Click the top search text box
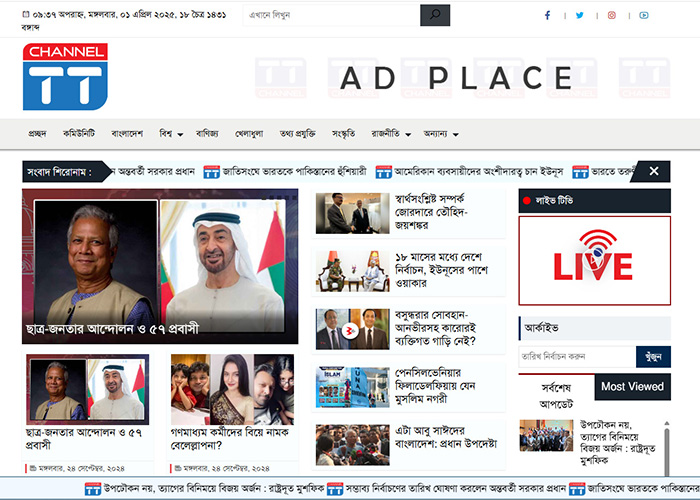The image size is (700, 500). (331, 15)
